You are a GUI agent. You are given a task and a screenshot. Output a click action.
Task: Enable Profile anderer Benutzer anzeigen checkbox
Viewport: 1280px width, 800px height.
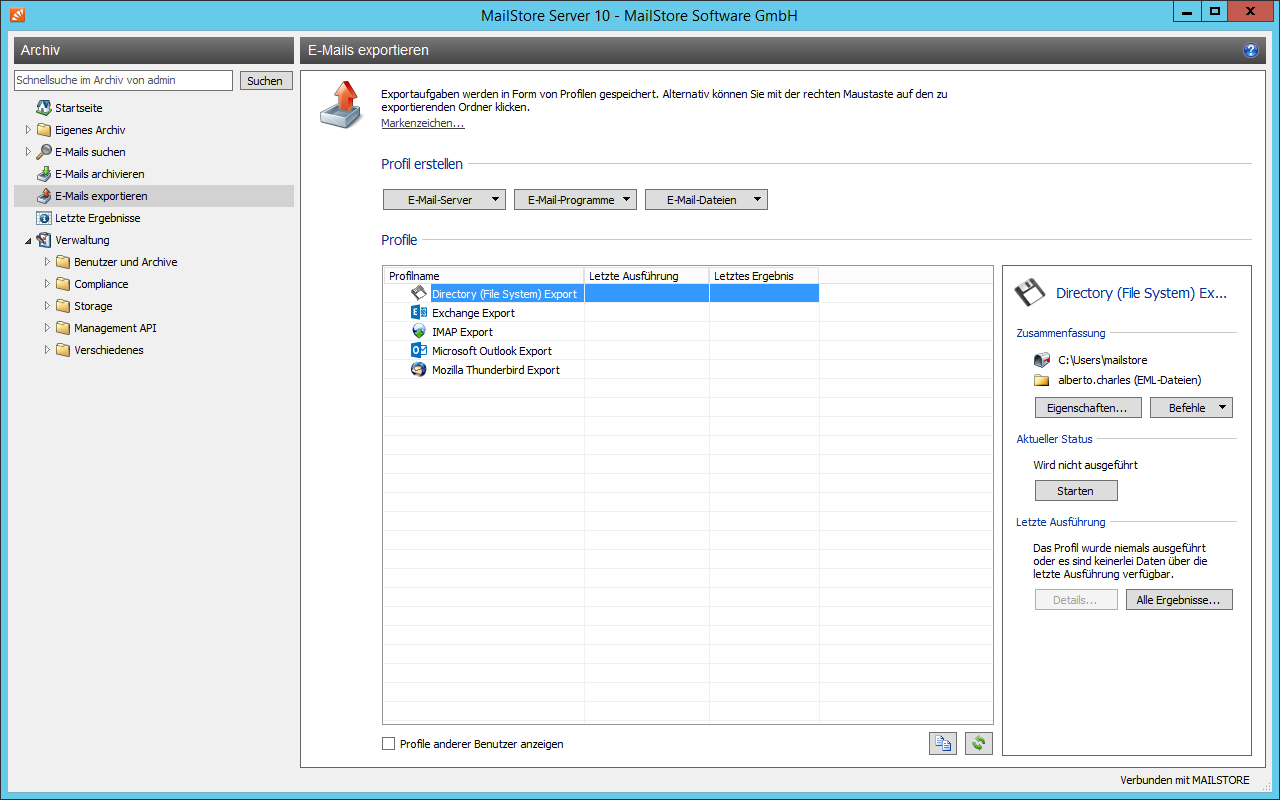tap(389, 744)
